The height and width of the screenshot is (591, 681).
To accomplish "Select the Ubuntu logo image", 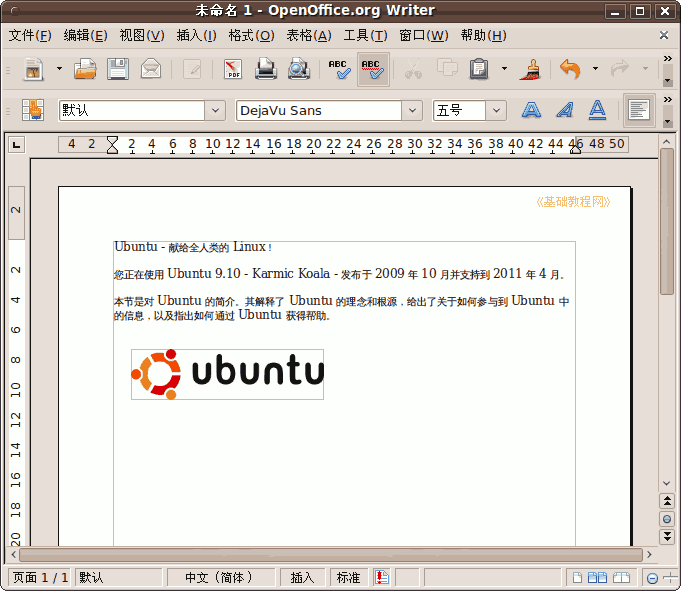I will tap(228, 374).
